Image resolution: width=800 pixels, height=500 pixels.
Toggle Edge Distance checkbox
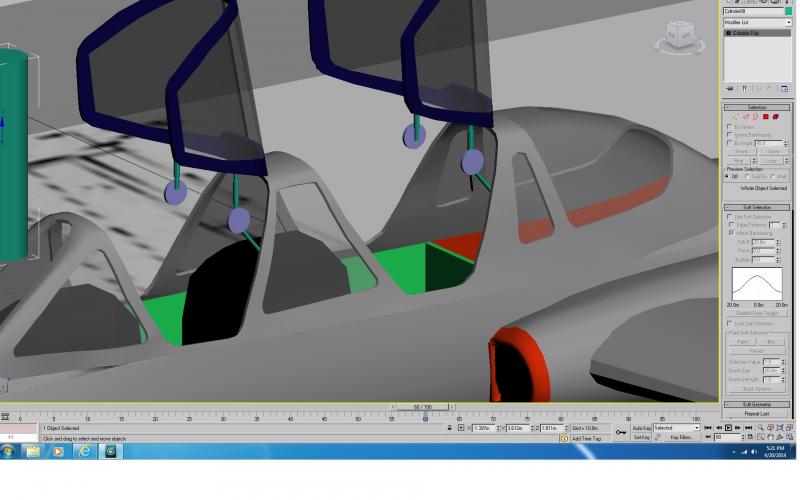732,224
